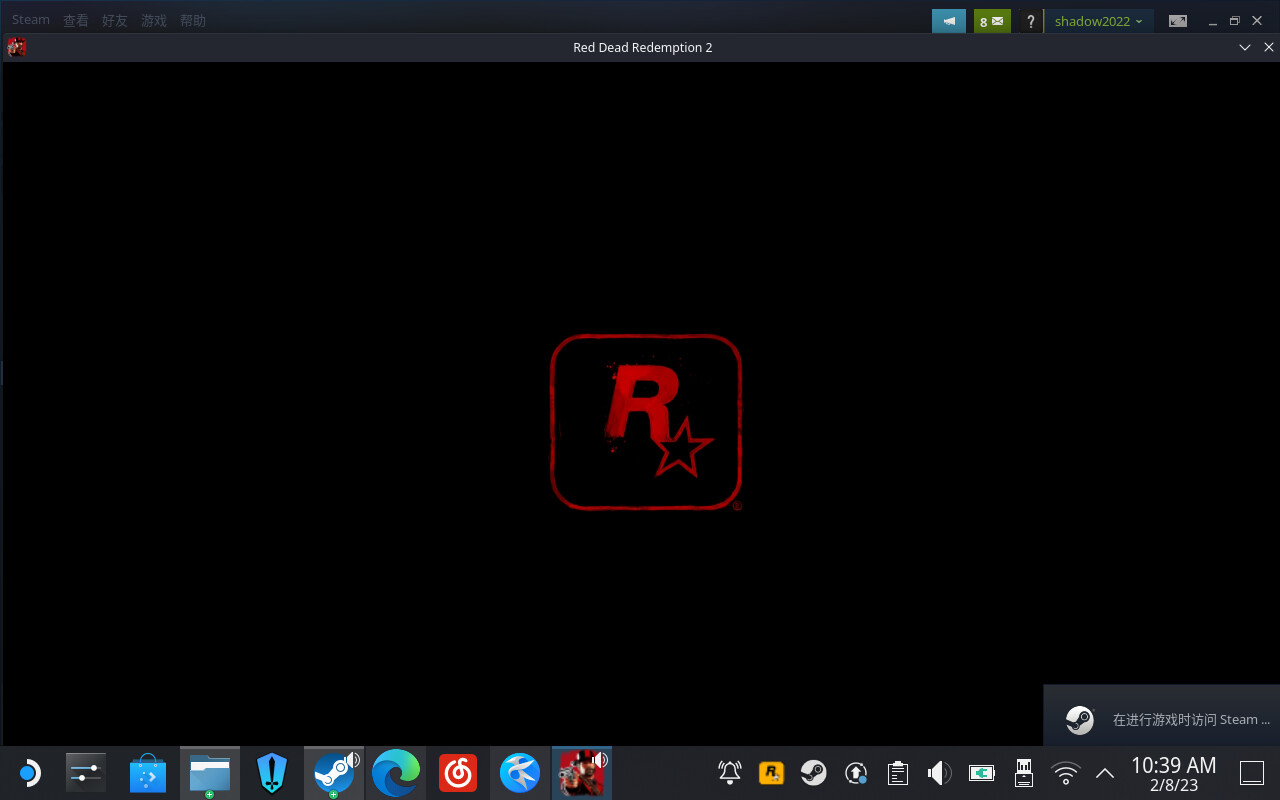The height and width of the screenshot is (800, 1280).
Task: Open System Settings from the taskbar
Action: pos(85,773)
